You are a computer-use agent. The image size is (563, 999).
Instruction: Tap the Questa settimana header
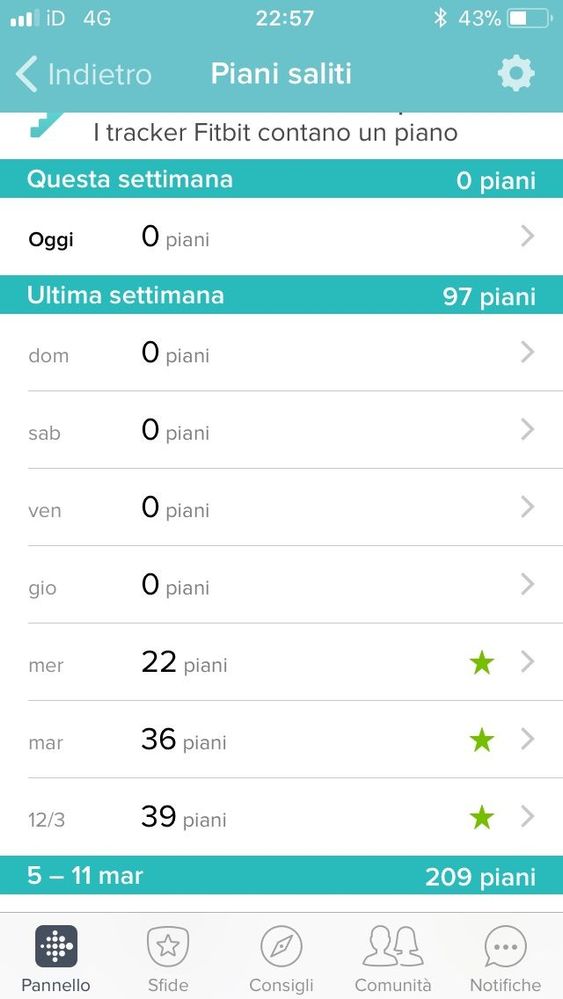[x=282, y=179]
